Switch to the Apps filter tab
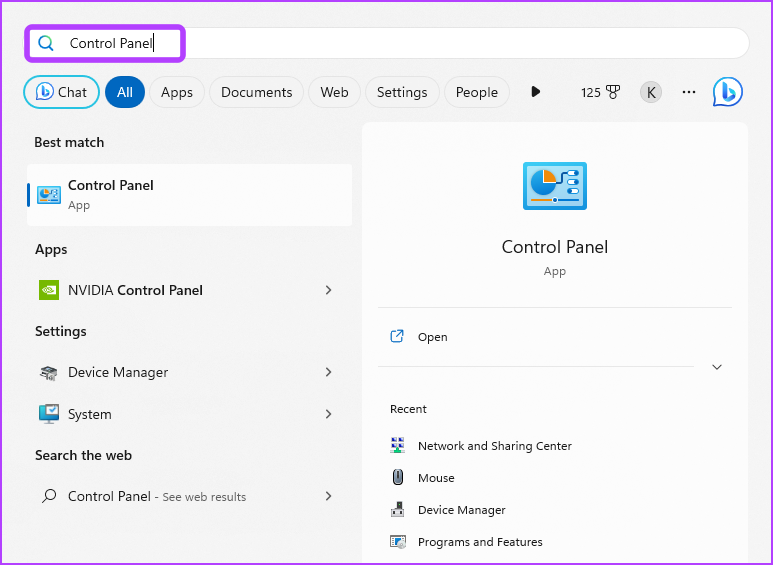The image size is (773, 565). [x=176, y=92]
